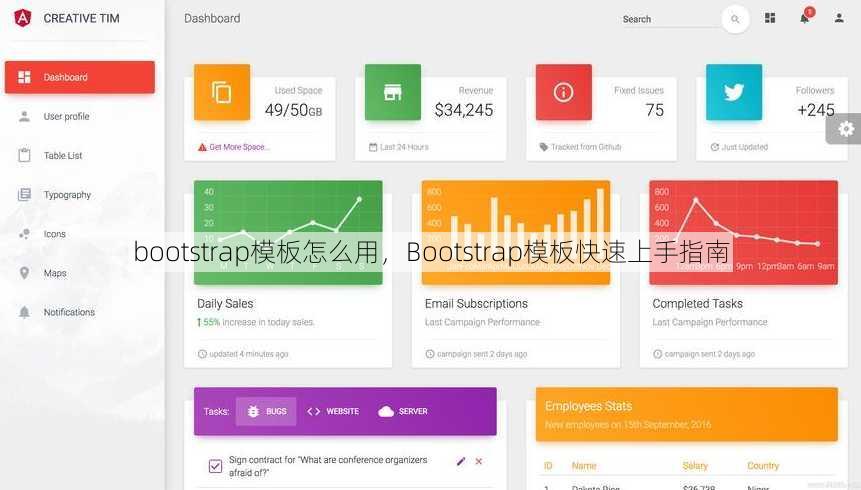Click the Employees Stats card header

(687, 414)
